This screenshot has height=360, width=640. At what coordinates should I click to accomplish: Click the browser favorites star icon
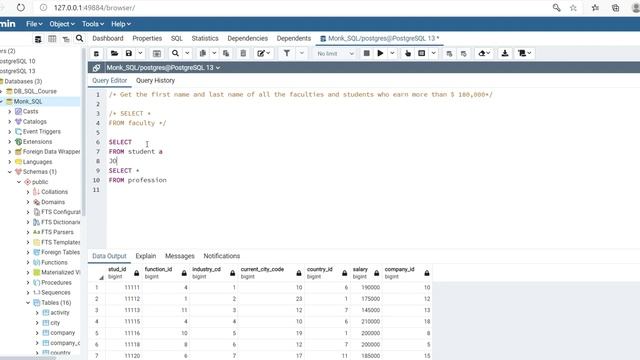573,8
